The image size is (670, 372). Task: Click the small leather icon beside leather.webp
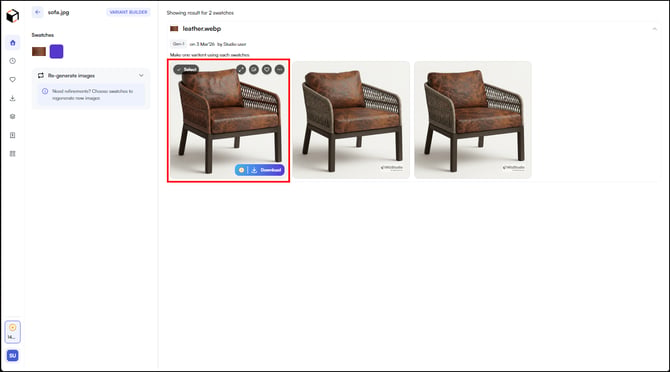click(174, 29)
